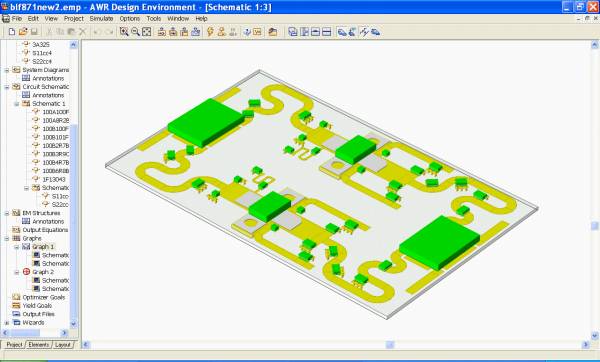Click the Open Project folder icon
Image resolution: width=600 pixels, height=362 pixels.
(23, 32)
